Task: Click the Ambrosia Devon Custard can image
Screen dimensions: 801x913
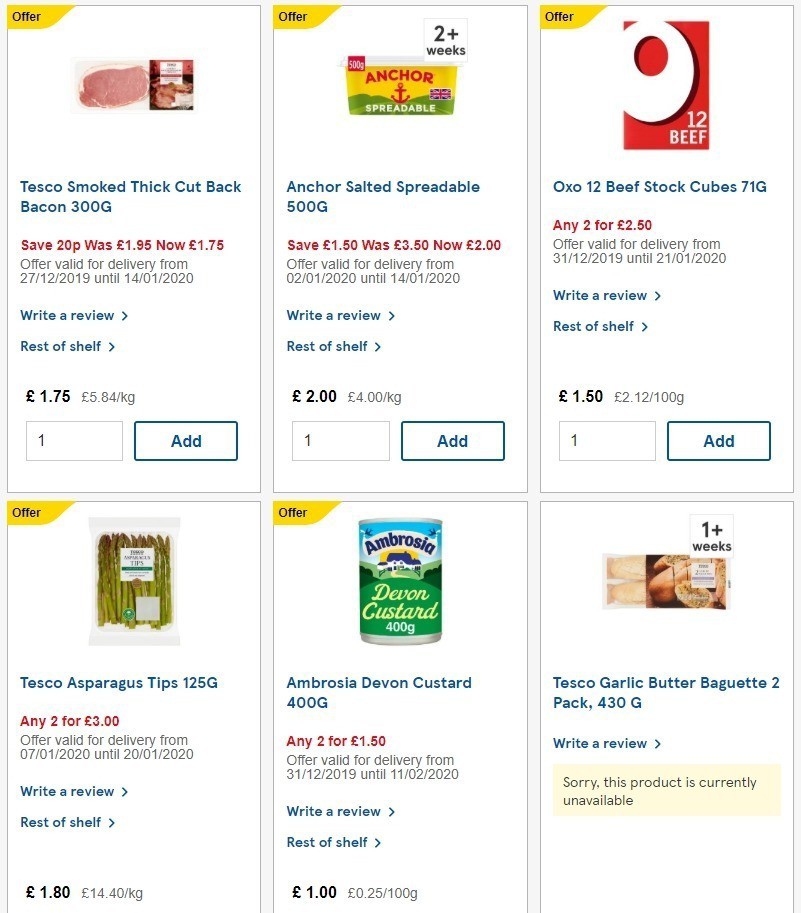Action: (399, 581)
